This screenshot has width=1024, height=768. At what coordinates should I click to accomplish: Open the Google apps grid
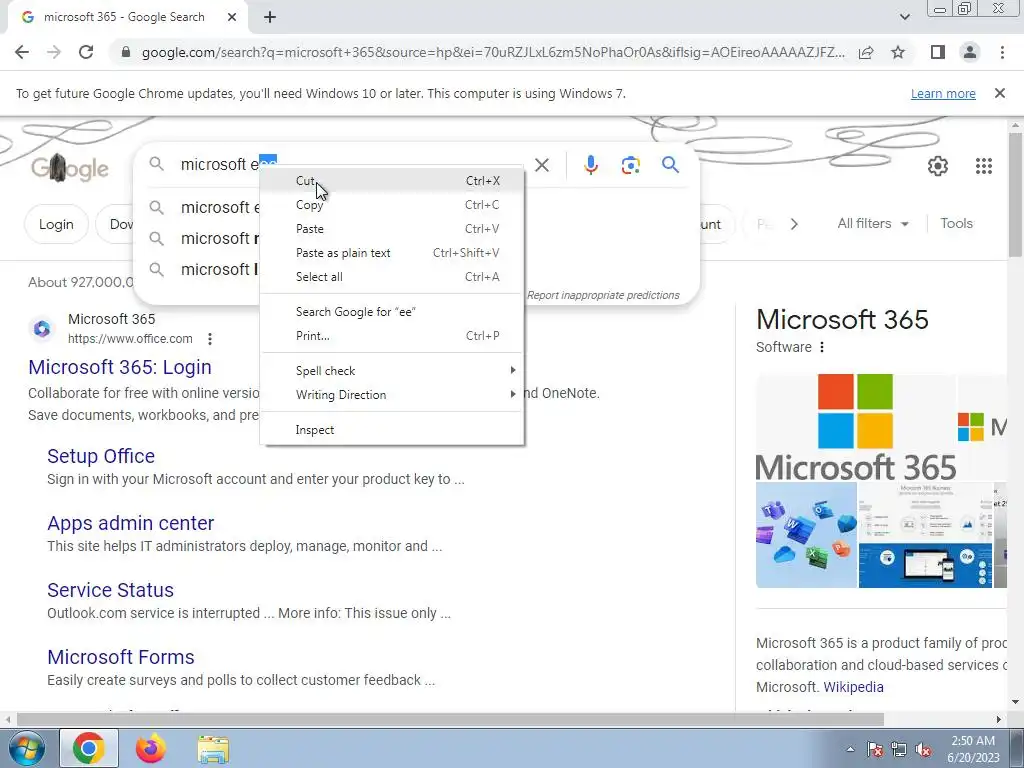[x=984, y=166]
